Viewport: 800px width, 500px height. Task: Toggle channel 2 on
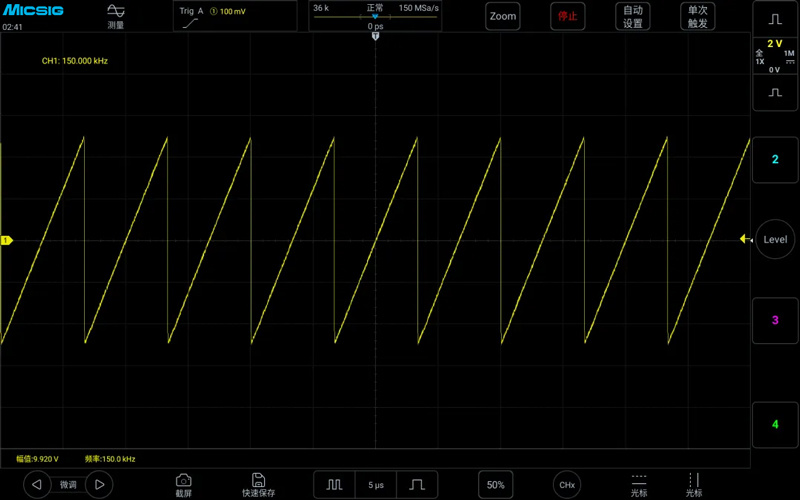[775, 160]
